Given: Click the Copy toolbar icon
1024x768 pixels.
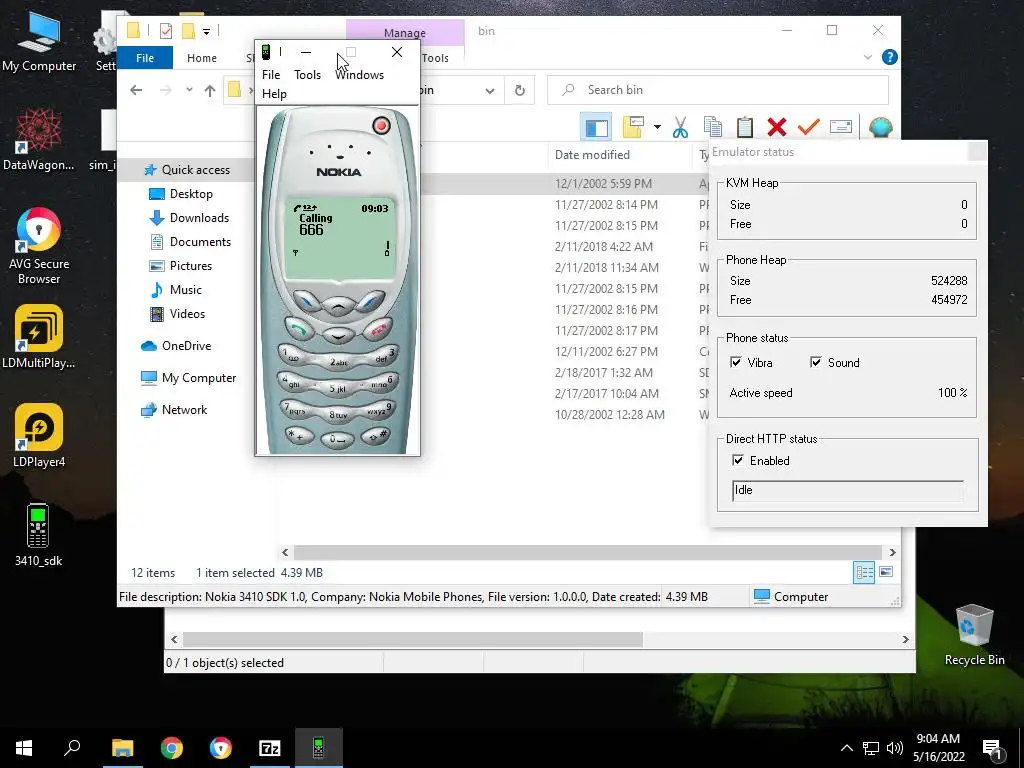Looking at the screenshot, I should [712, 127].
